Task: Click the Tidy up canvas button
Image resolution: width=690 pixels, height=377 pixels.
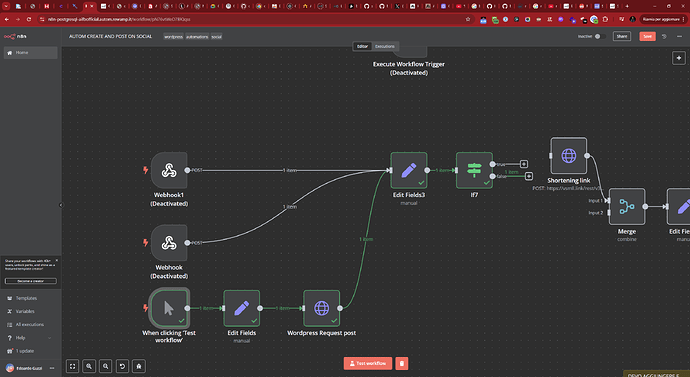Action: (x=139, y=366)
